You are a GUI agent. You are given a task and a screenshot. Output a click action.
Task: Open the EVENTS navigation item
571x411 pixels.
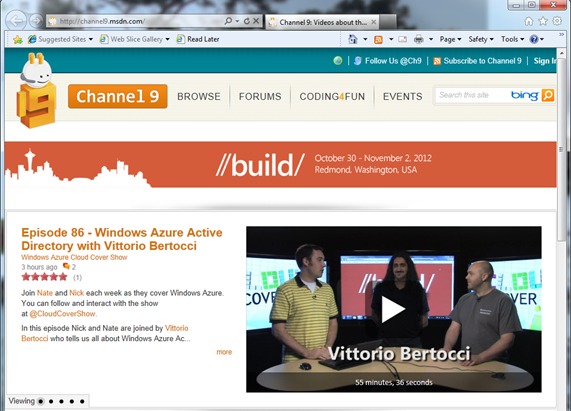[402, 96]
